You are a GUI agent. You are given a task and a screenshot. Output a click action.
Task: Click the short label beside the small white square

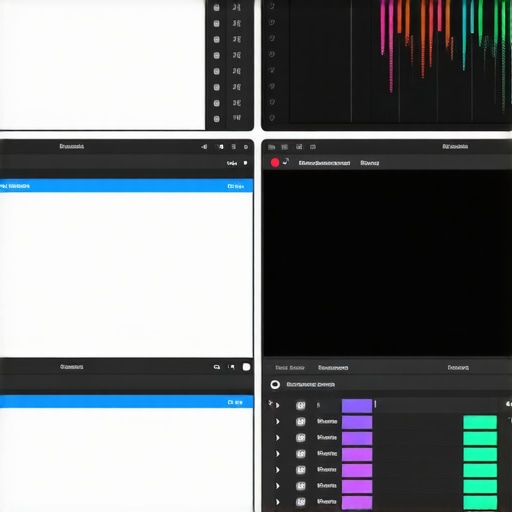[232, 163]
